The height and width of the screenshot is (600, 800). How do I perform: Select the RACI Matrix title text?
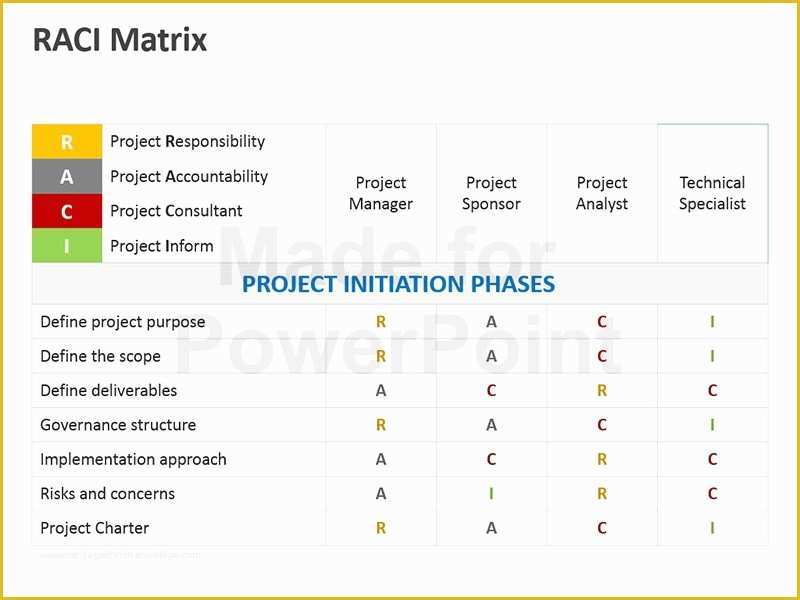pos(120,40)
